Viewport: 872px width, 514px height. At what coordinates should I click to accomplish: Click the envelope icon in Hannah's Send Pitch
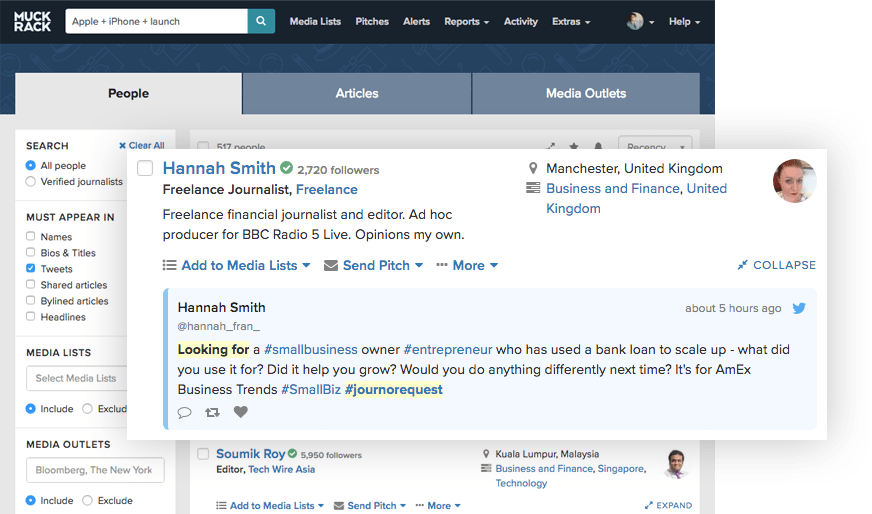point(331,265)
